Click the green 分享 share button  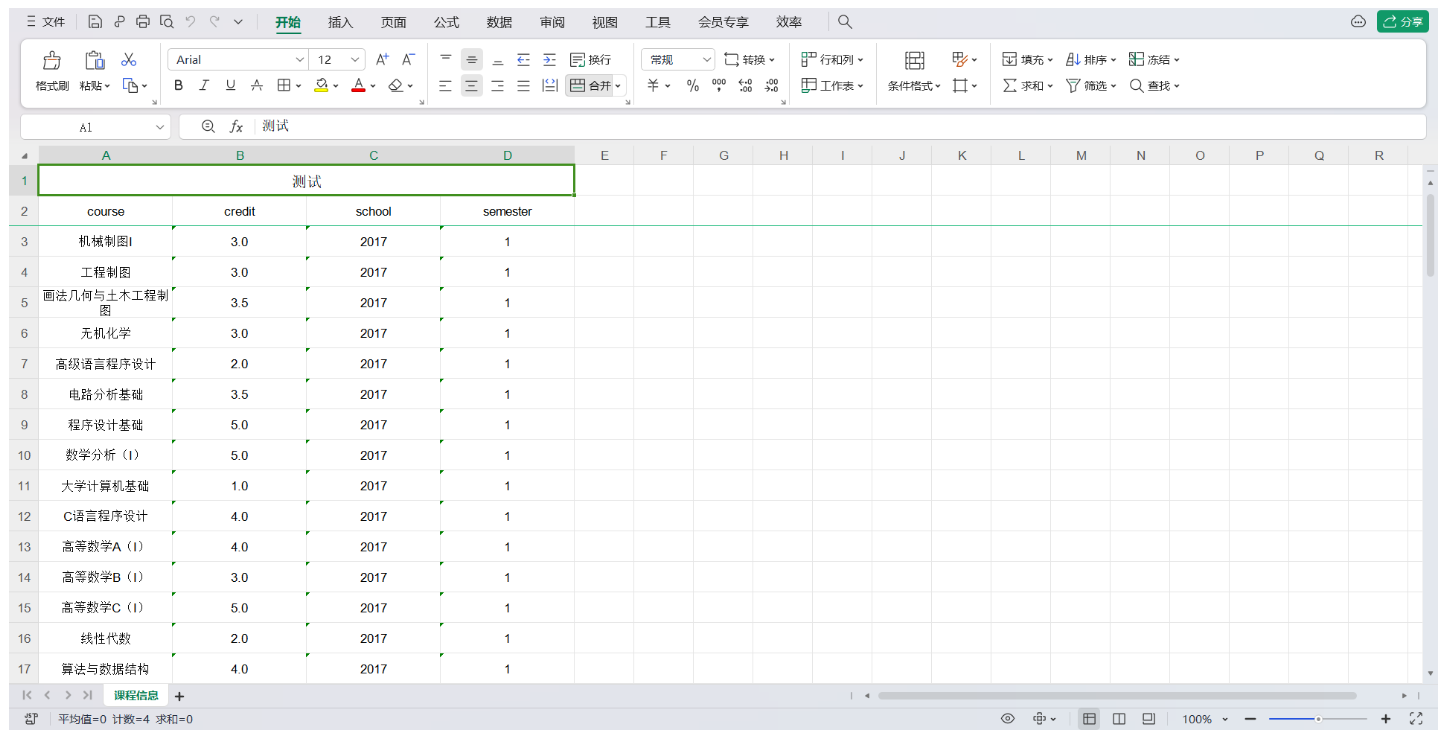[1403, 22]
